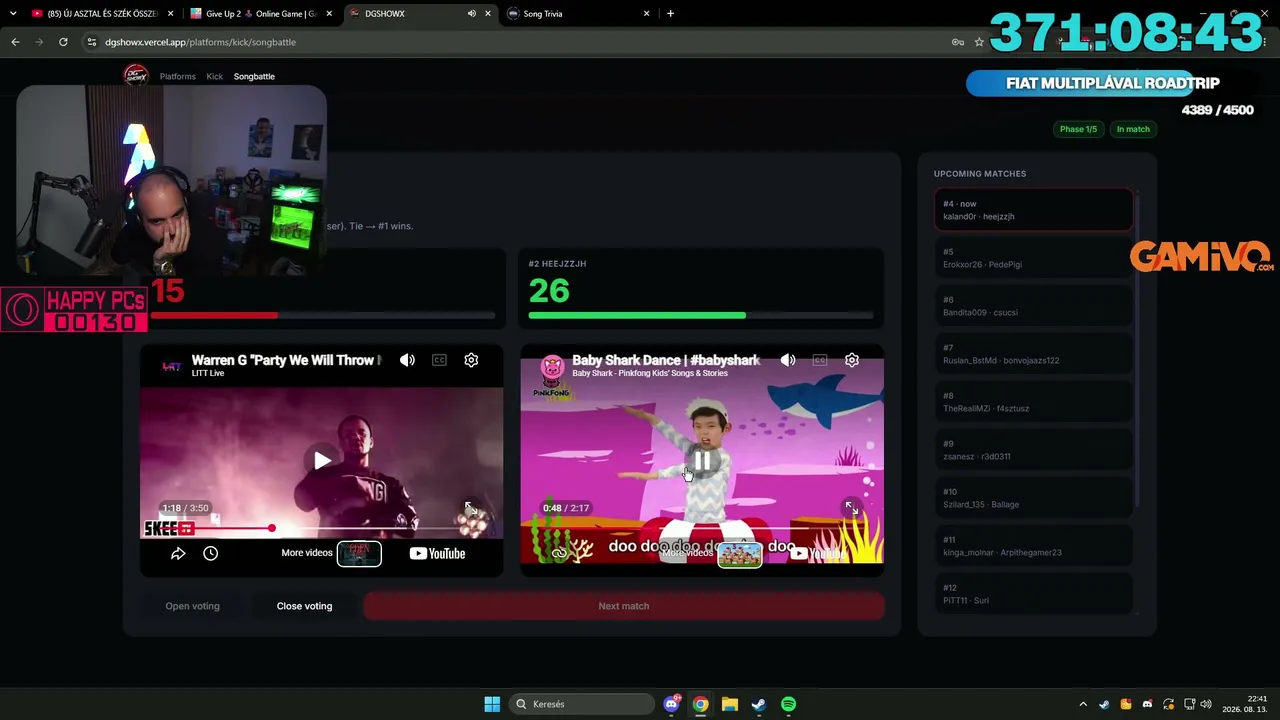Enter fullscreen on Warren G video
Image resolution: width=1280 pixels, height=720 pixels.
[471, 508]
